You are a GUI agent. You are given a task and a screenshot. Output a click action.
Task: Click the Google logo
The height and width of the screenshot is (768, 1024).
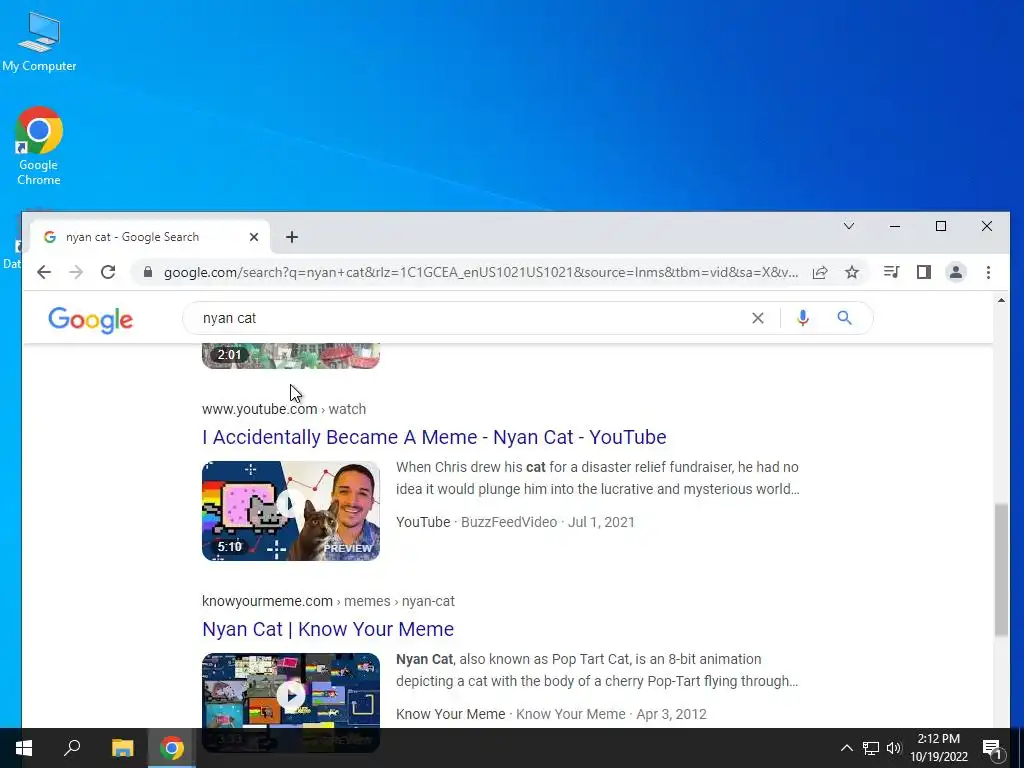point(90,319)
